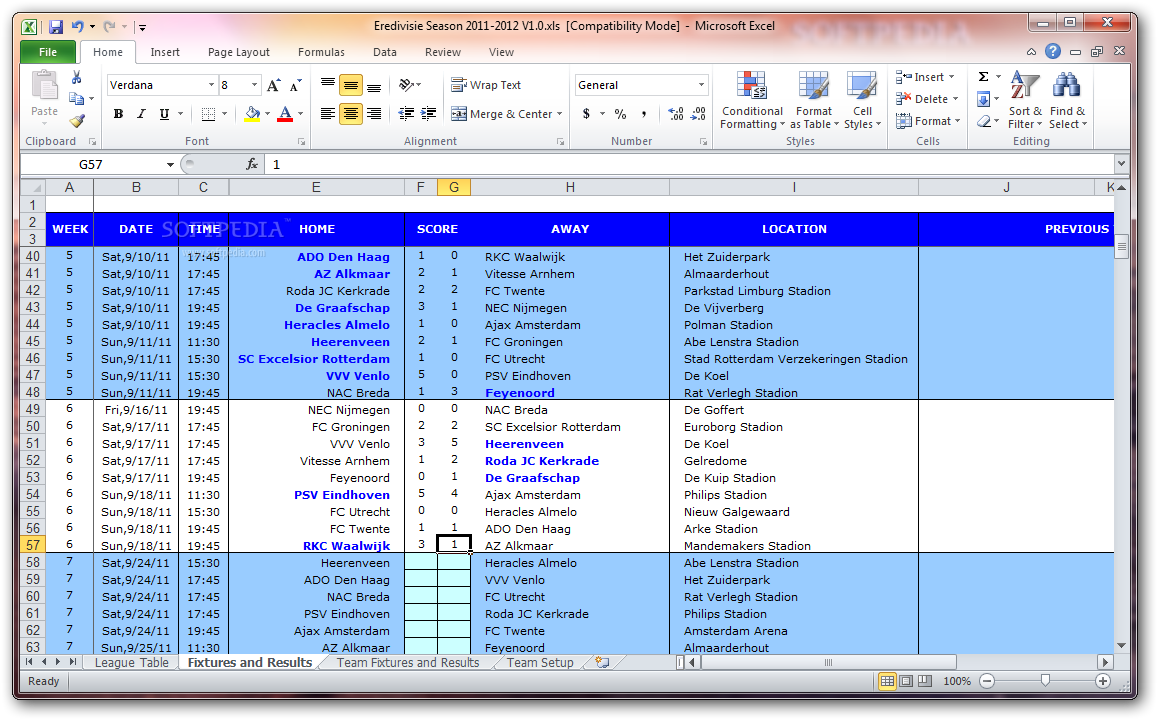Open the Verdana font name dropdown
This screenshot has width=1158, height=720.
tap(210, 85)
